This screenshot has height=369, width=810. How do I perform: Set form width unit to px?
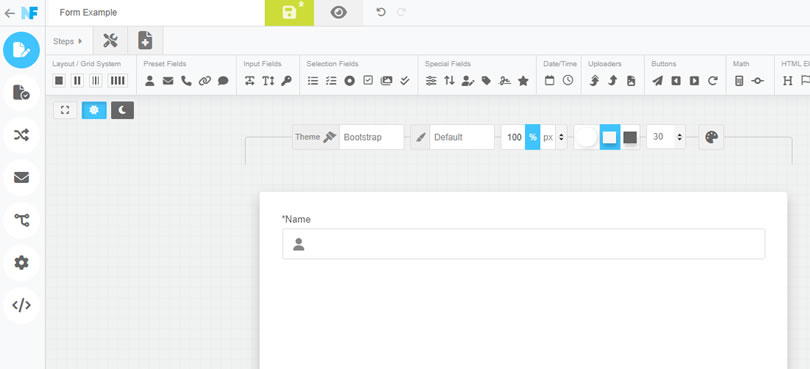pyautogui.click(x=548, y=137)
